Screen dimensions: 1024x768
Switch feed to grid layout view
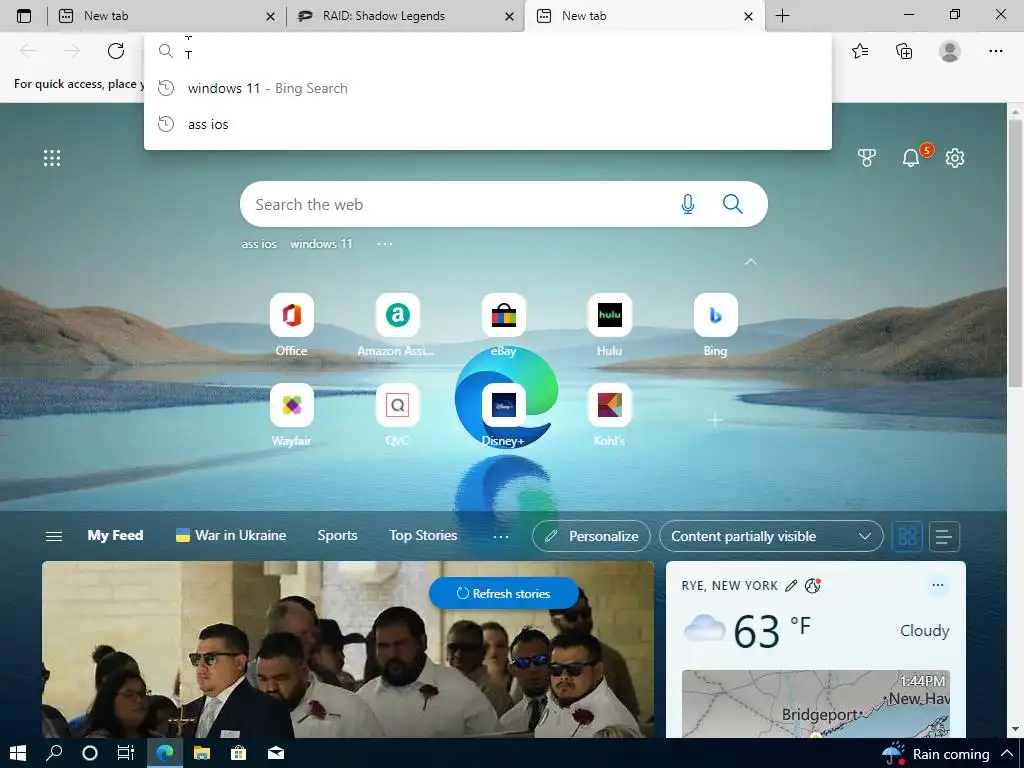pos(907,536)
